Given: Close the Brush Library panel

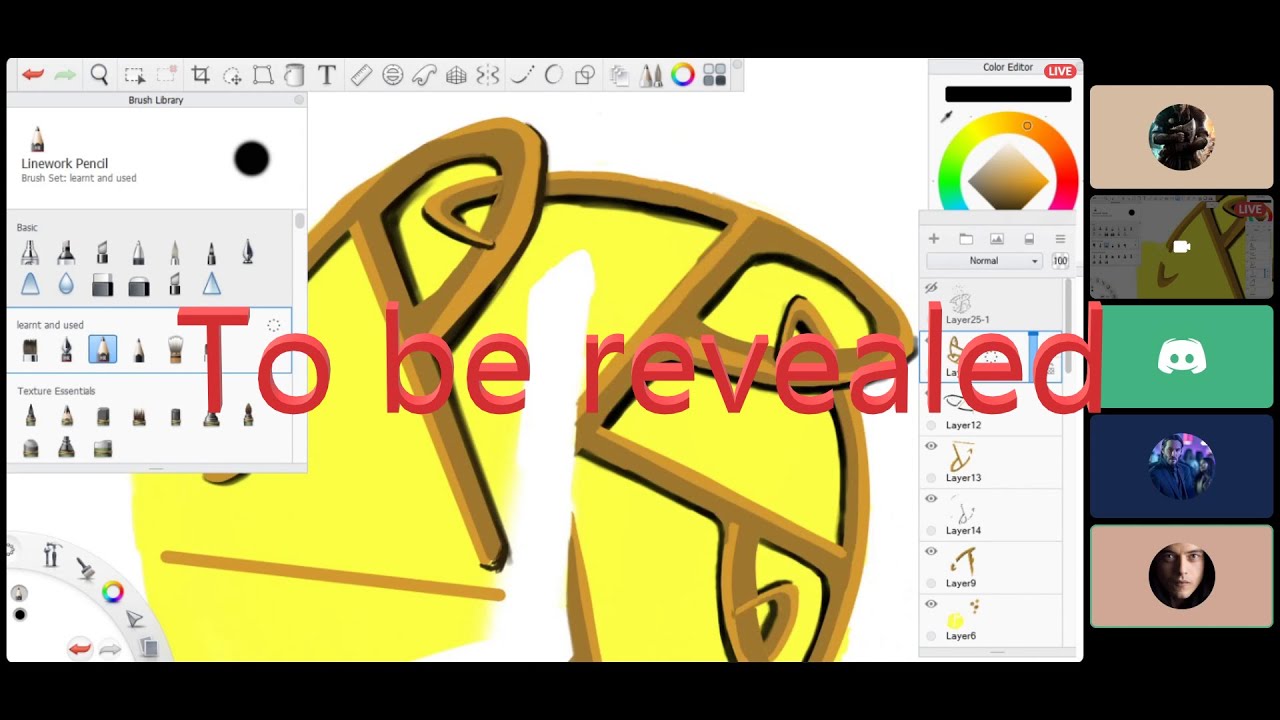Looking at the screenshot, I should click(298, 100).
